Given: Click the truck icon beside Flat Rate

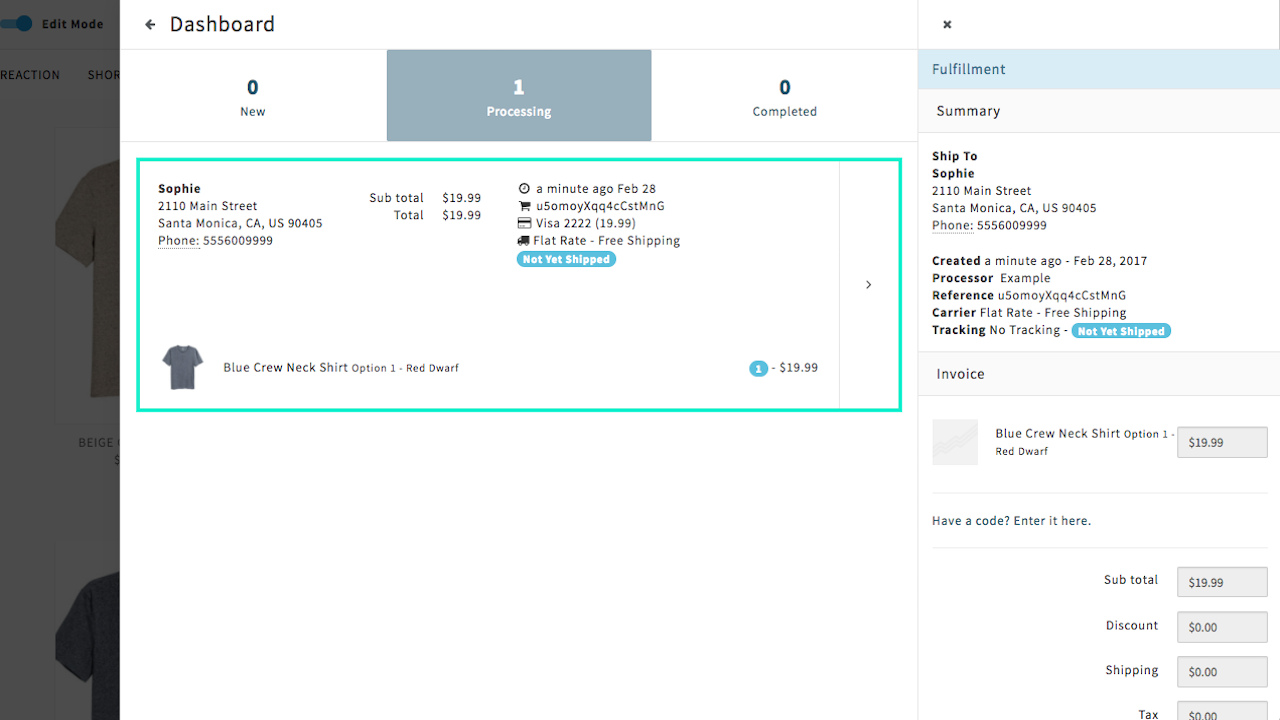Looking at the screenshot, I should [524, 241].
